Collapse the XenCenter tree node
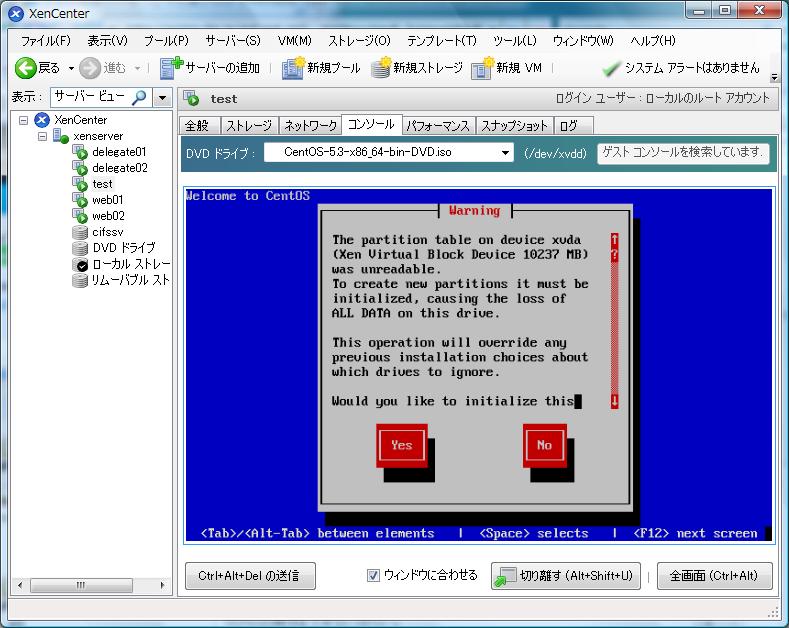The height and width of the screenshot is (628, 789). coord(24,120)
